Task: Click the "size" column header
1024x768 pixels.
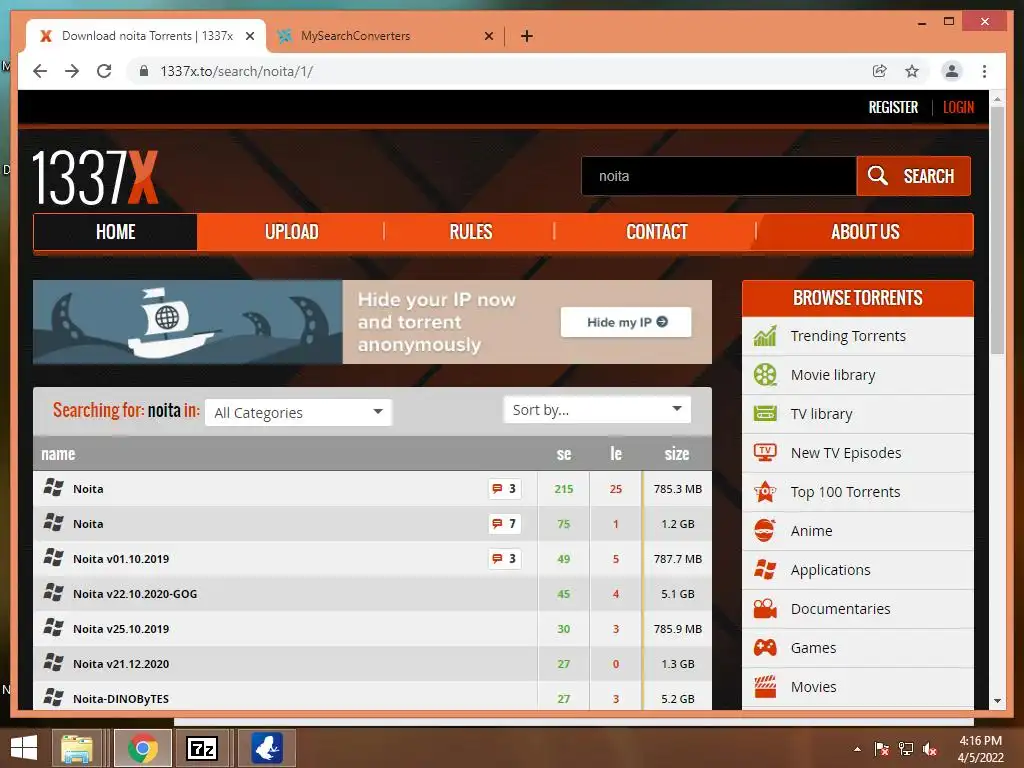Action: pos(677,454)
